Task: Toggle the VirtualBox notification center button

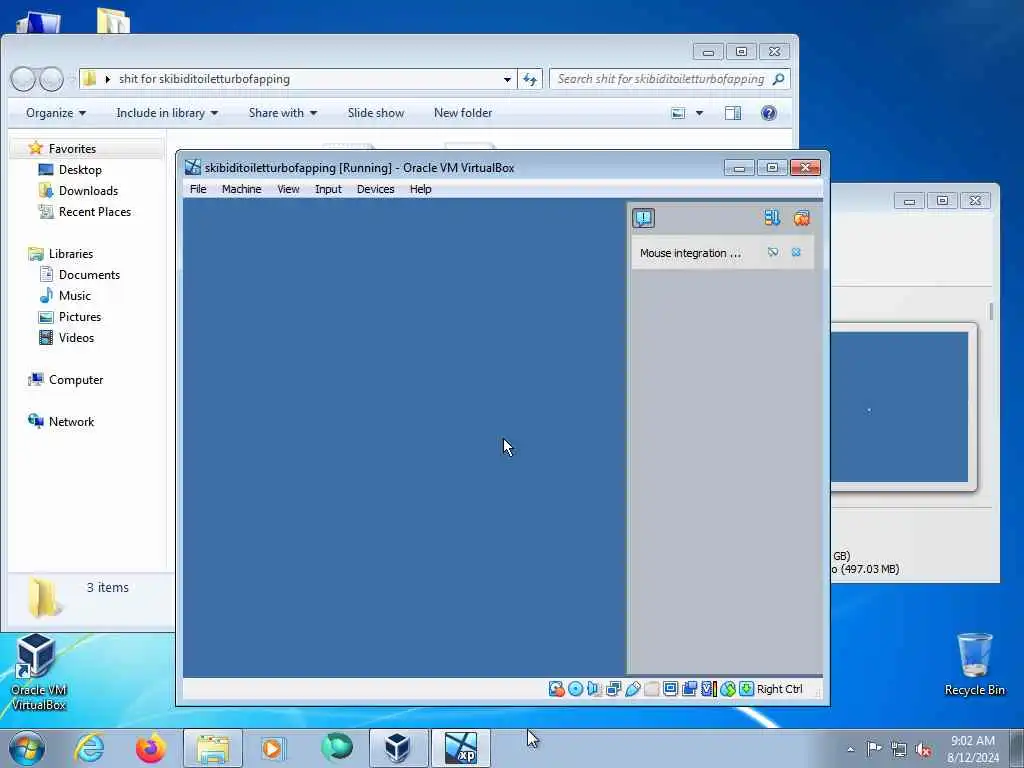Action: click(643, 218)
